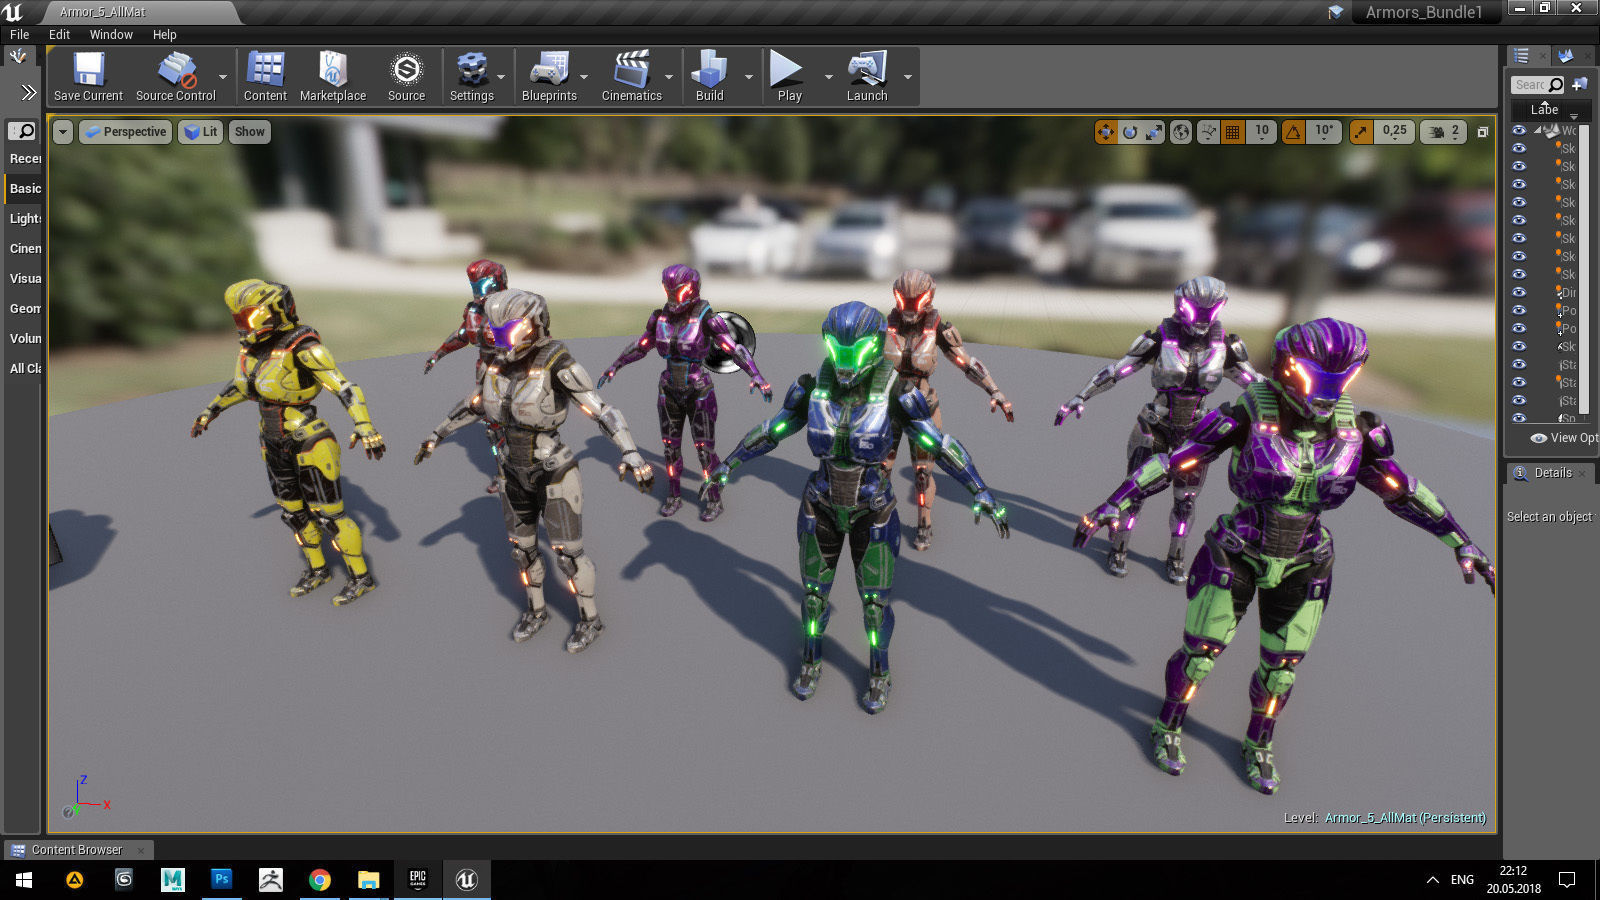Open Epic Games Launcher from taskbar

click(x=417, y=879)
